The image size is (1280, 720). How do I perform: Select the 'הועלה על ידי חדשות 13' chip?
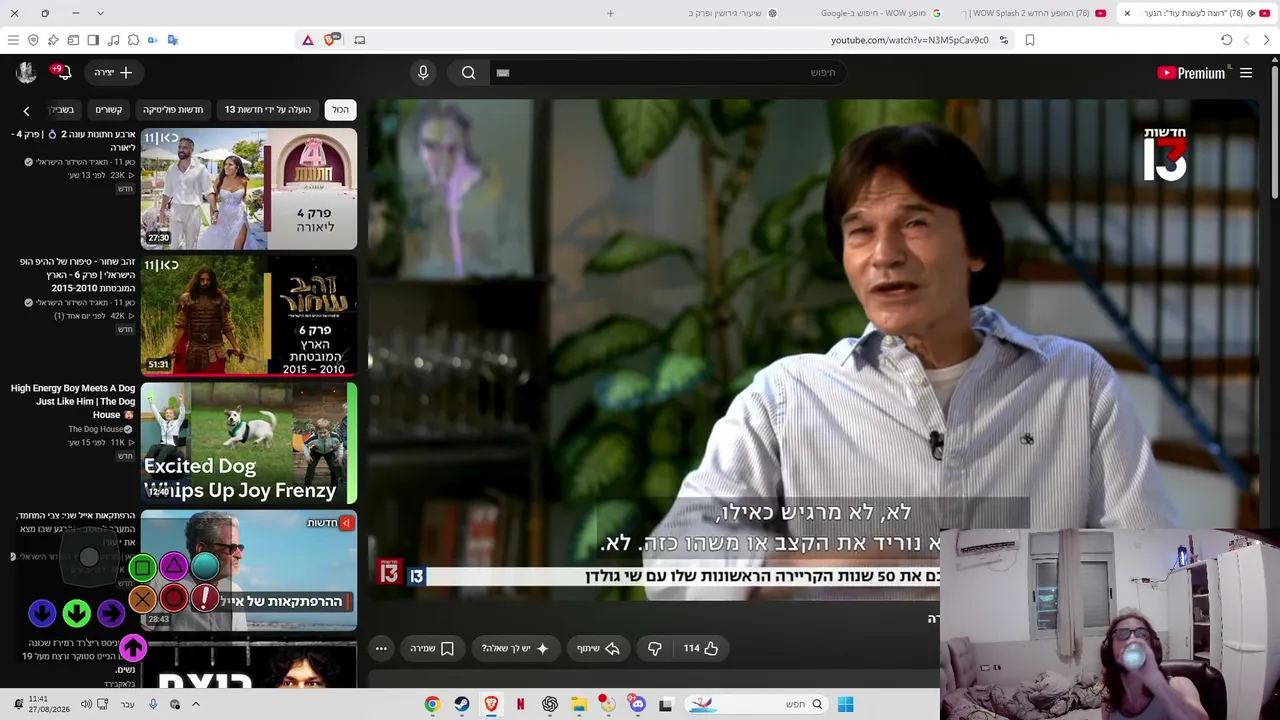pos(268,110)
